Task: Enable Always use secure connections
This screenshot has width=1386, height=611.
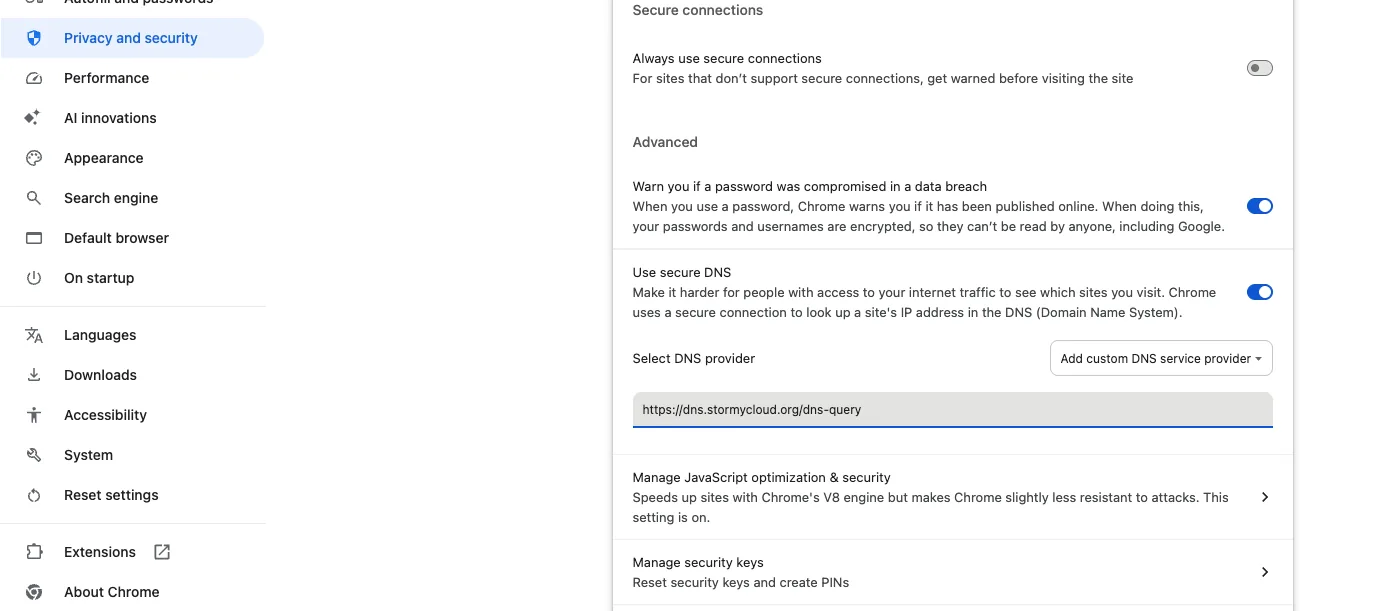Action: tap(1259, 68)
